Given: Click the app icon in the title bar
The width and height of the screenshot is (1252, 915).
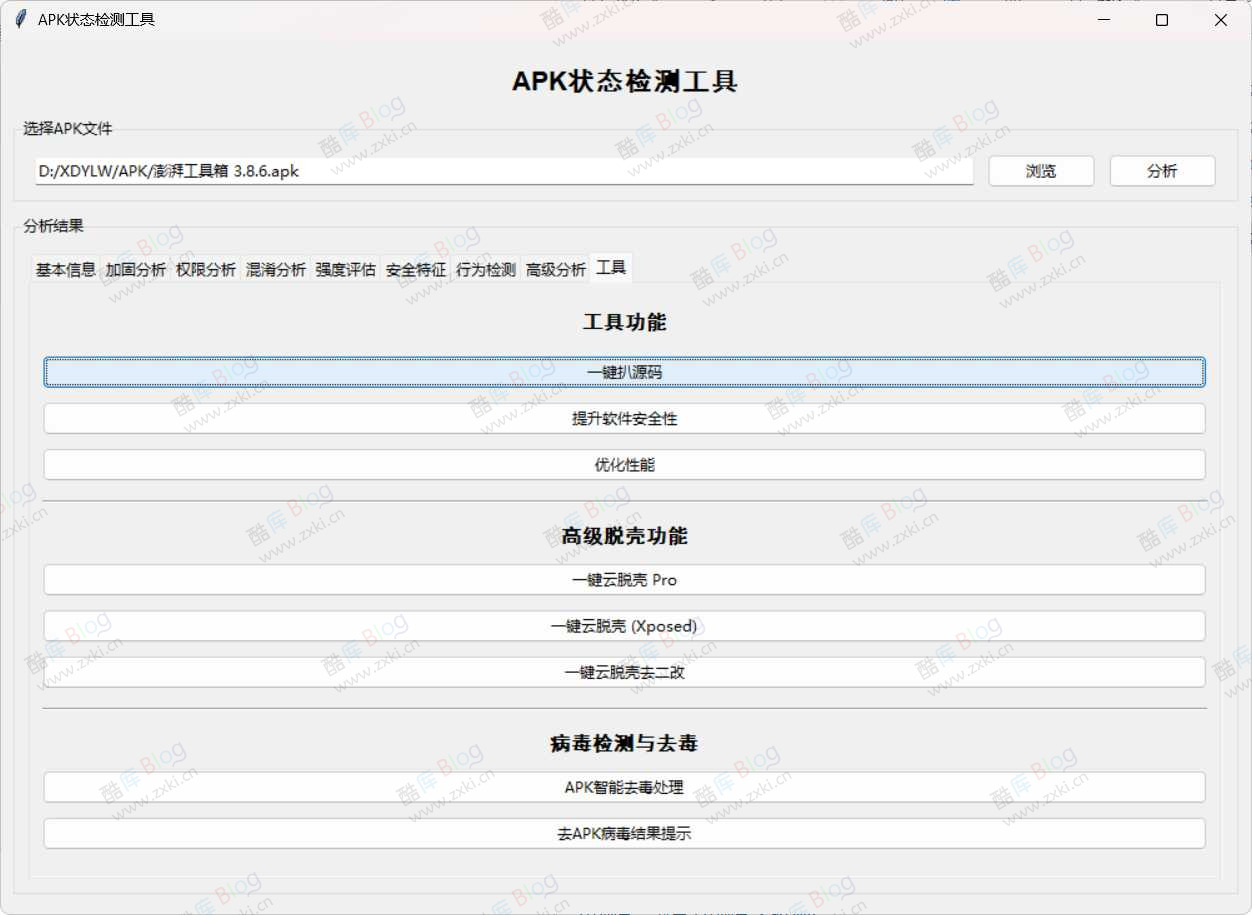Looking at the screenshot, I should coord(19,19).
